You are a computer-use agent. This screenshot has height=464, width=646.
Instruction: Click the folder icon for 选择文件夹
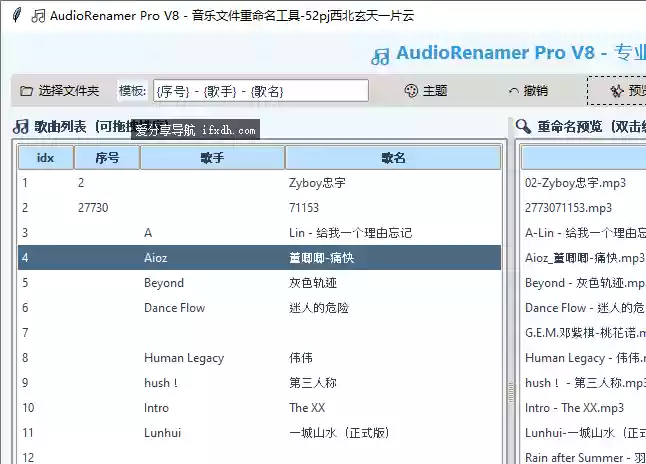[x=26, y=91]
